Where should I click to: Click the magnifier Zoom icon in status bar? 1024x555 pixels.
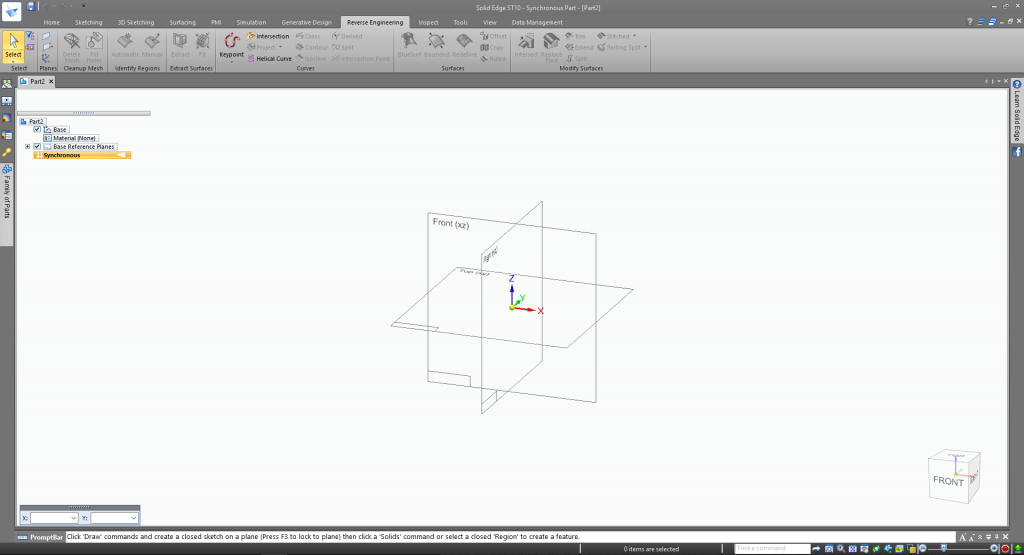tap(841, 549)
